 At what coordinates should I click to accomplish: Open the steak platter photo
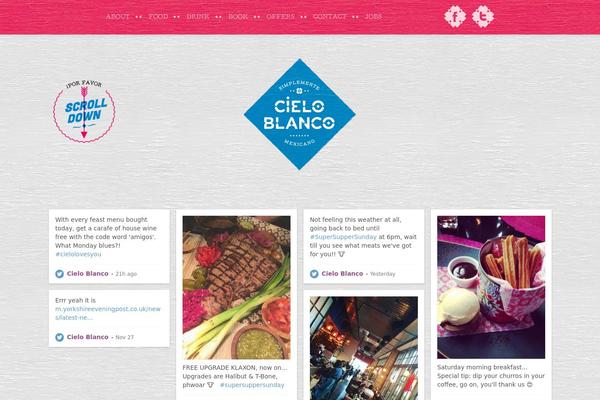[236, 287]
